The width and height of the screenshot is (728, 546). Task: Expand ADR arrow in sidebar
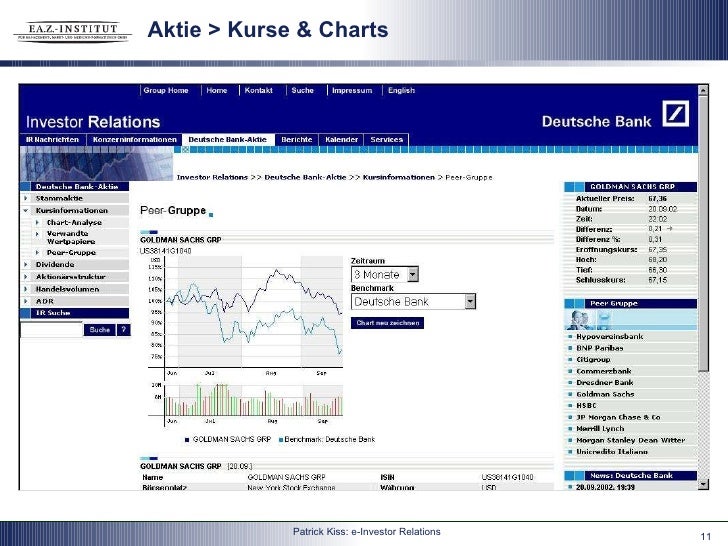(26, 301)
